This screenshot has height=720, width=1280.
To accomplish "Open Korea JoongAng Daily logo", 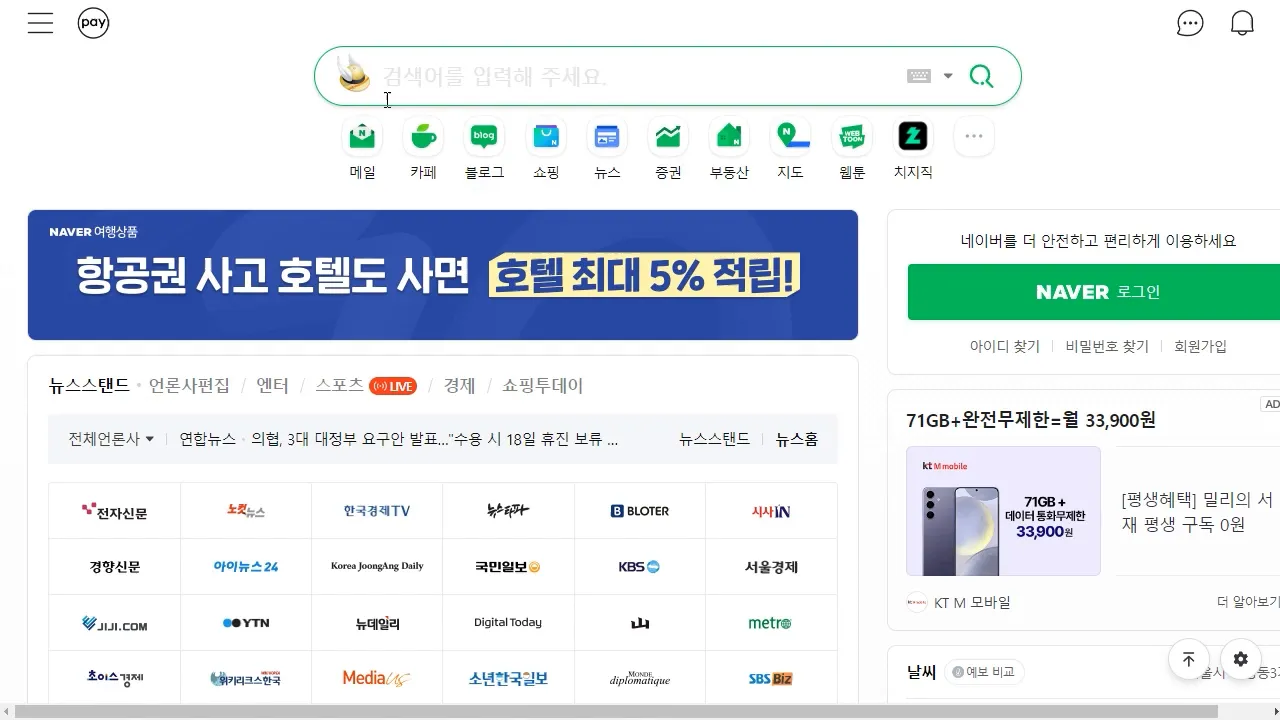I will (x=377, y=567).
